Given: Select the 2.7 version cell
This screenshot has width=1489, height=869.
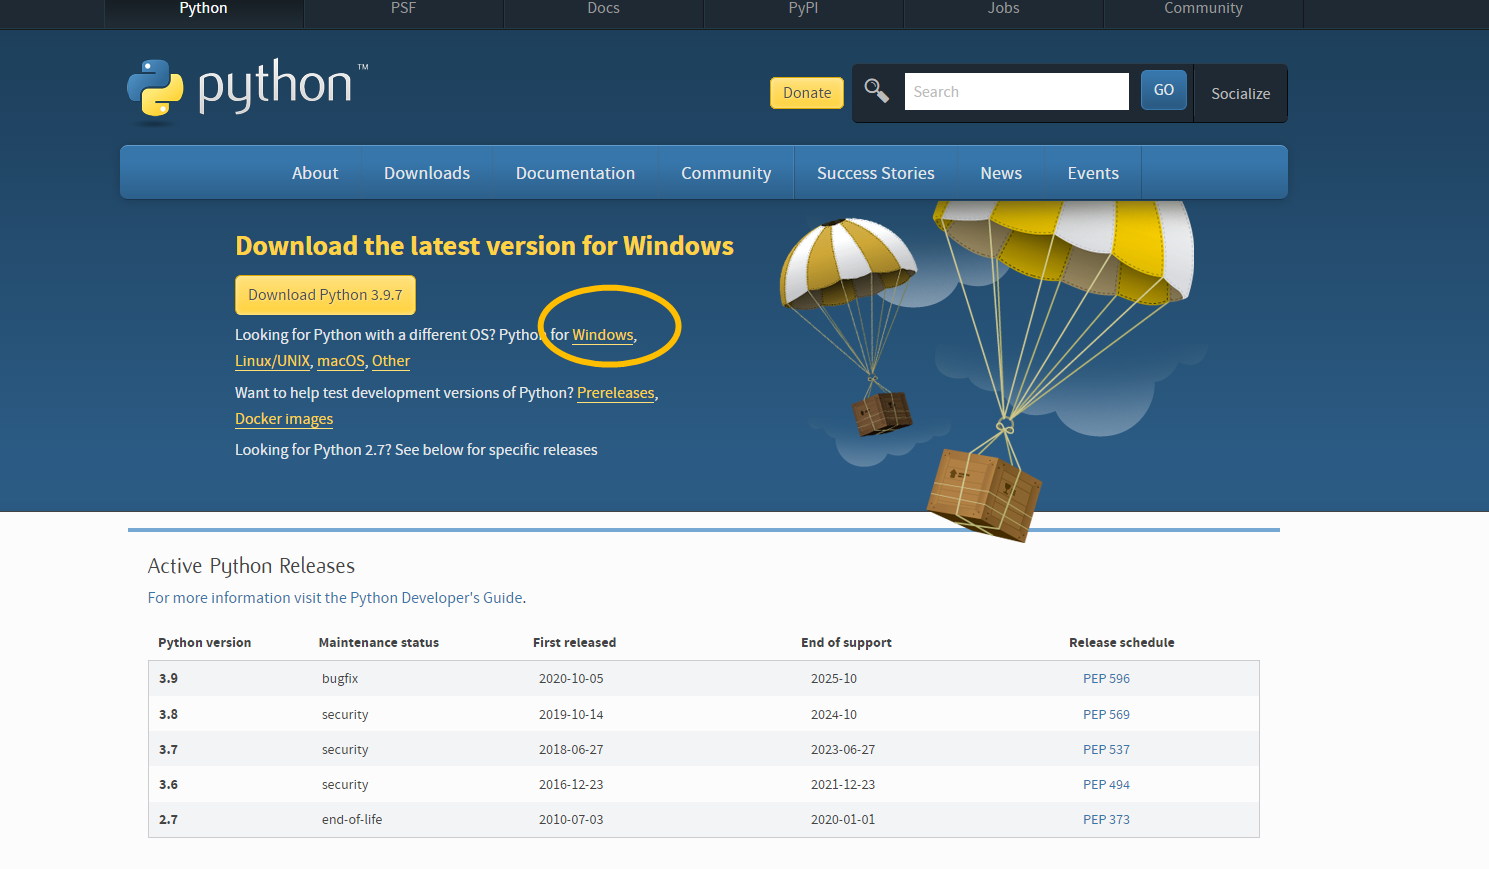Looking at the screenshot, I should [168, 820].
